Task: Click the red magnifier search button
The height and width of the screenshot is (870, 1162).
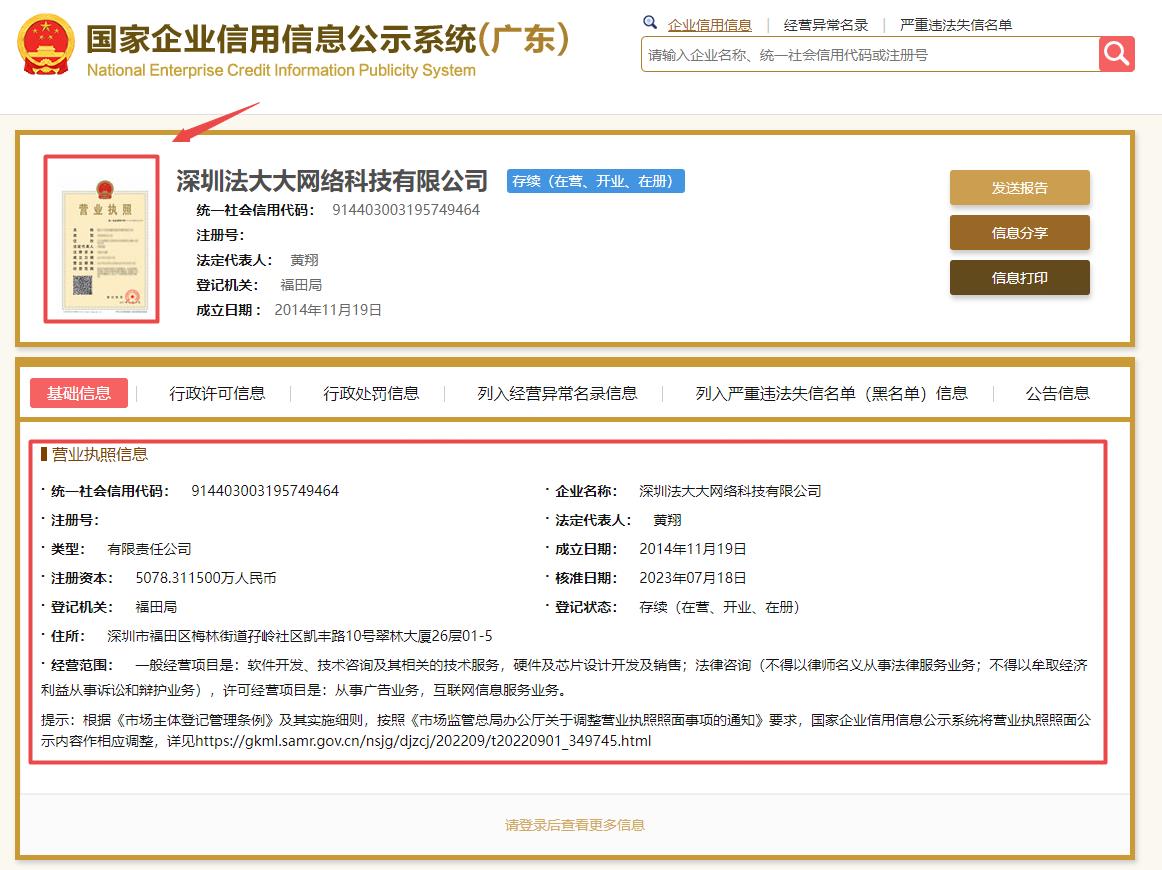Action: [1116, 54]
